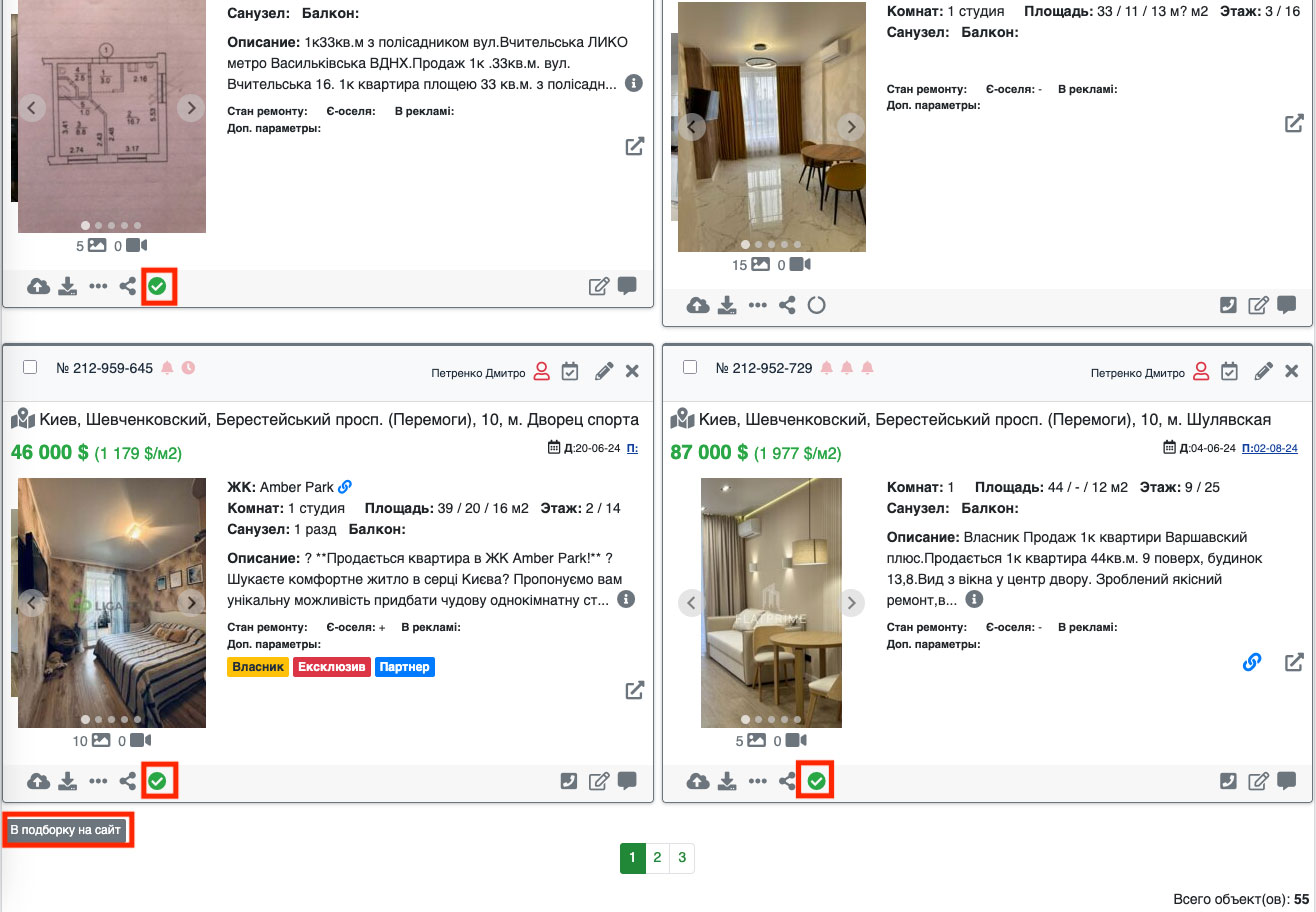Click the cloud upload icon on listing 212-959-645
This screenshot has width=1316, height=912.
(x=38, y=781)
